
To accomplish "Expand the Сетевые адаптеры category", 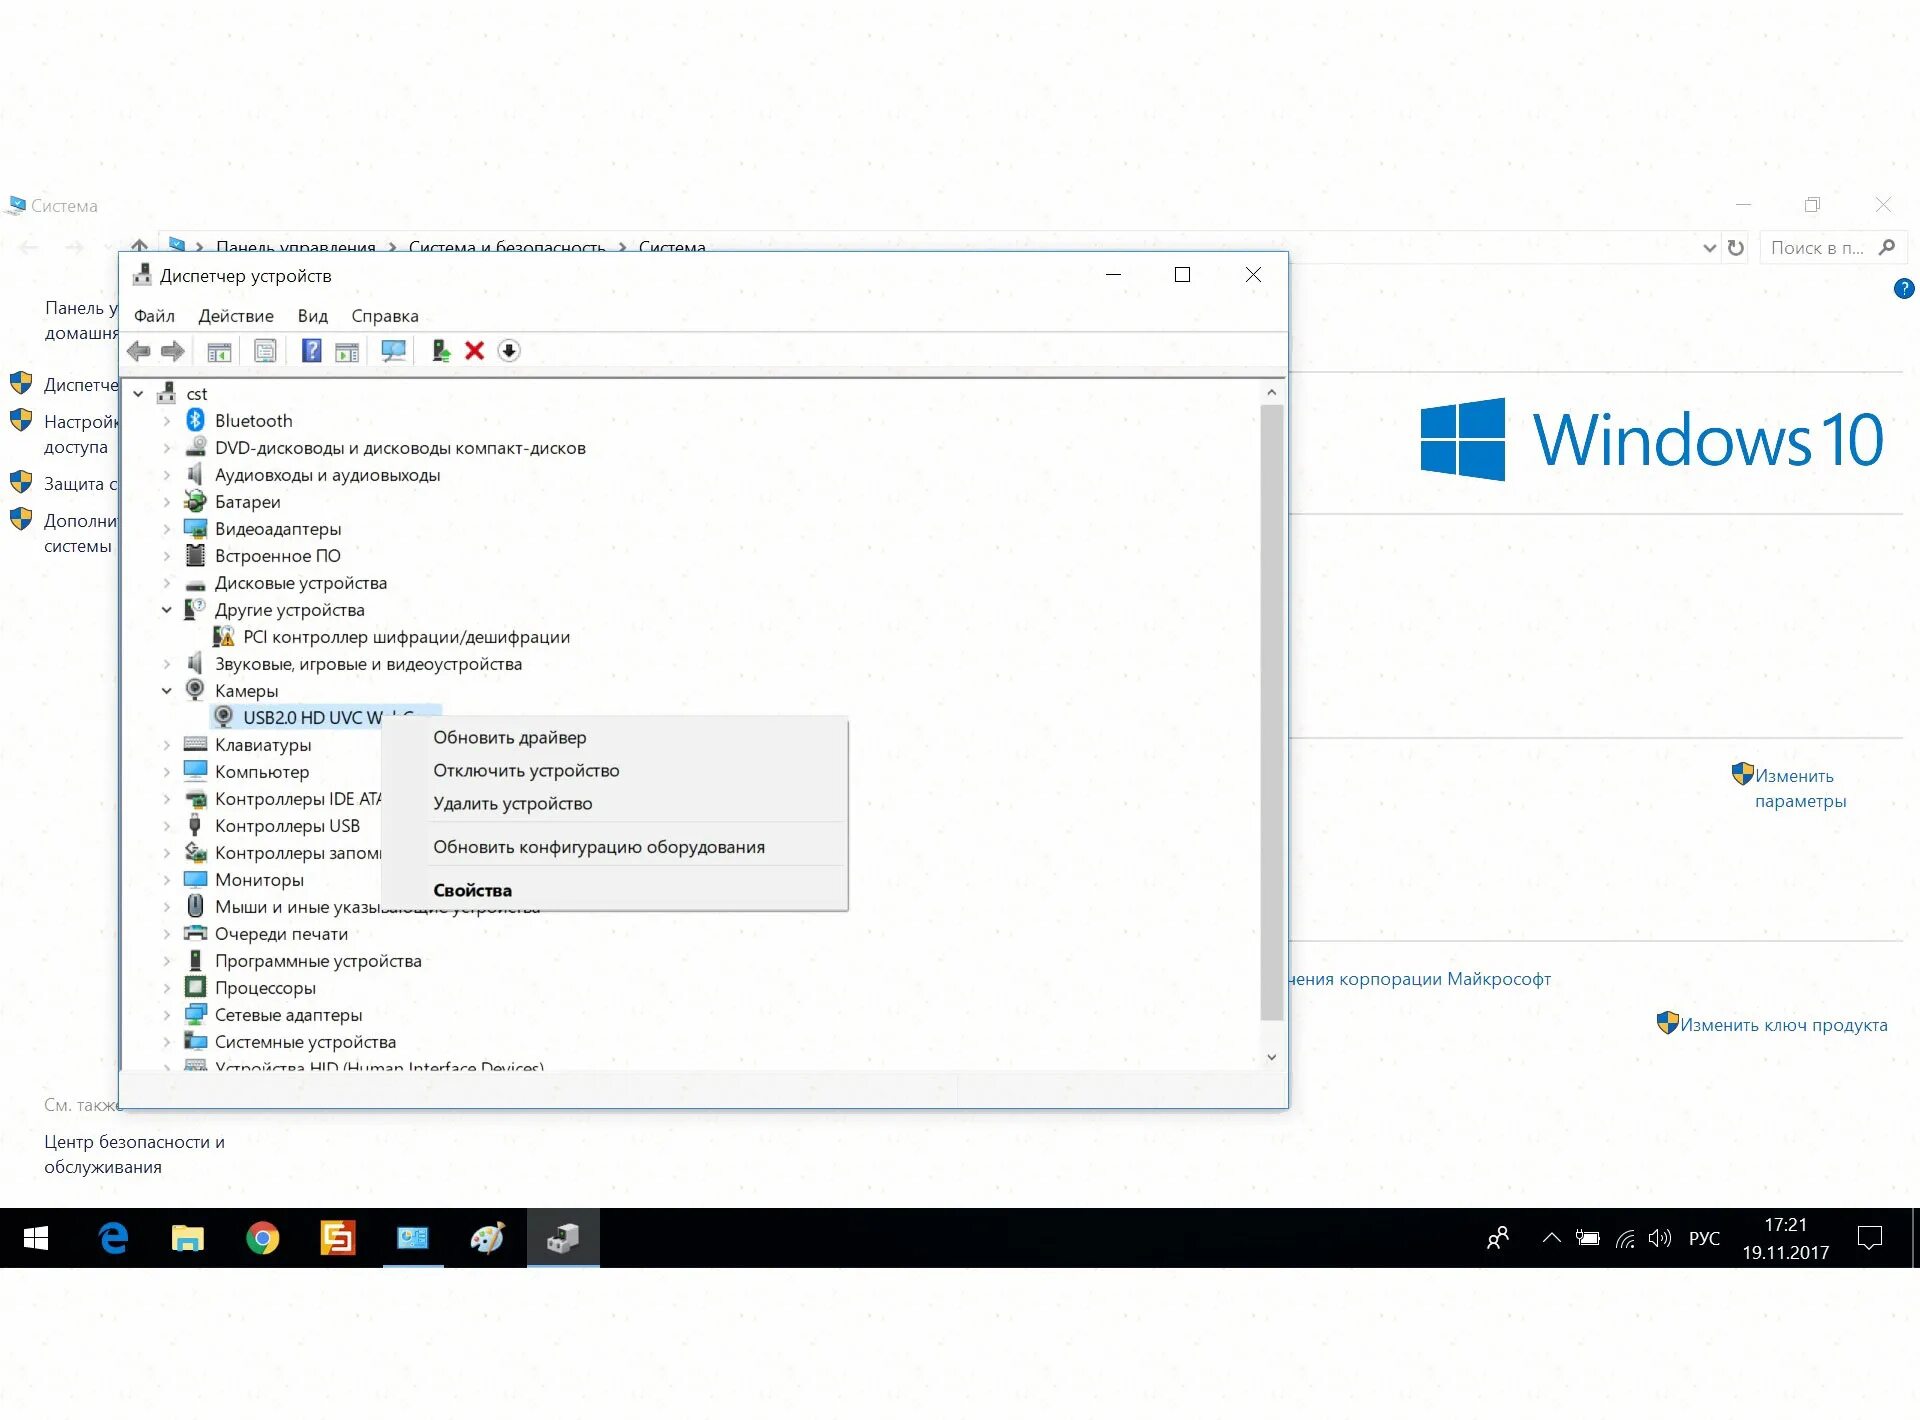I will tap(167, 1015).
